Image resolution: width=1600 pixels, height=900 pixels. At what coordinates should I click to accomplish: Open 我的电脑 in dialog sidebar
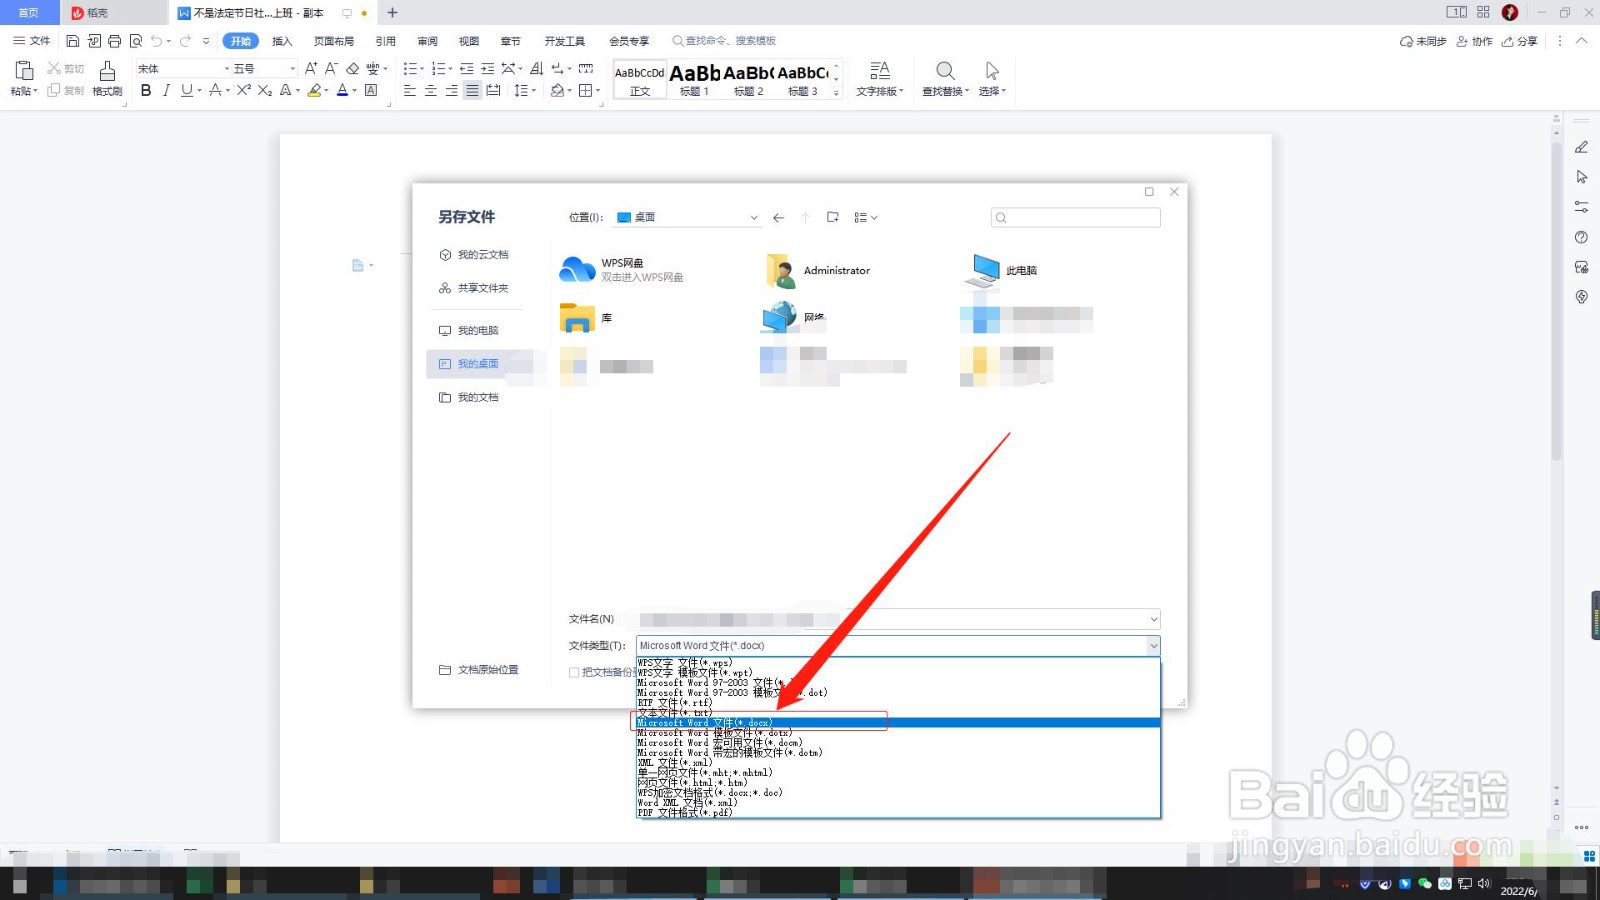pyautogui.click(x=469, y=331)
